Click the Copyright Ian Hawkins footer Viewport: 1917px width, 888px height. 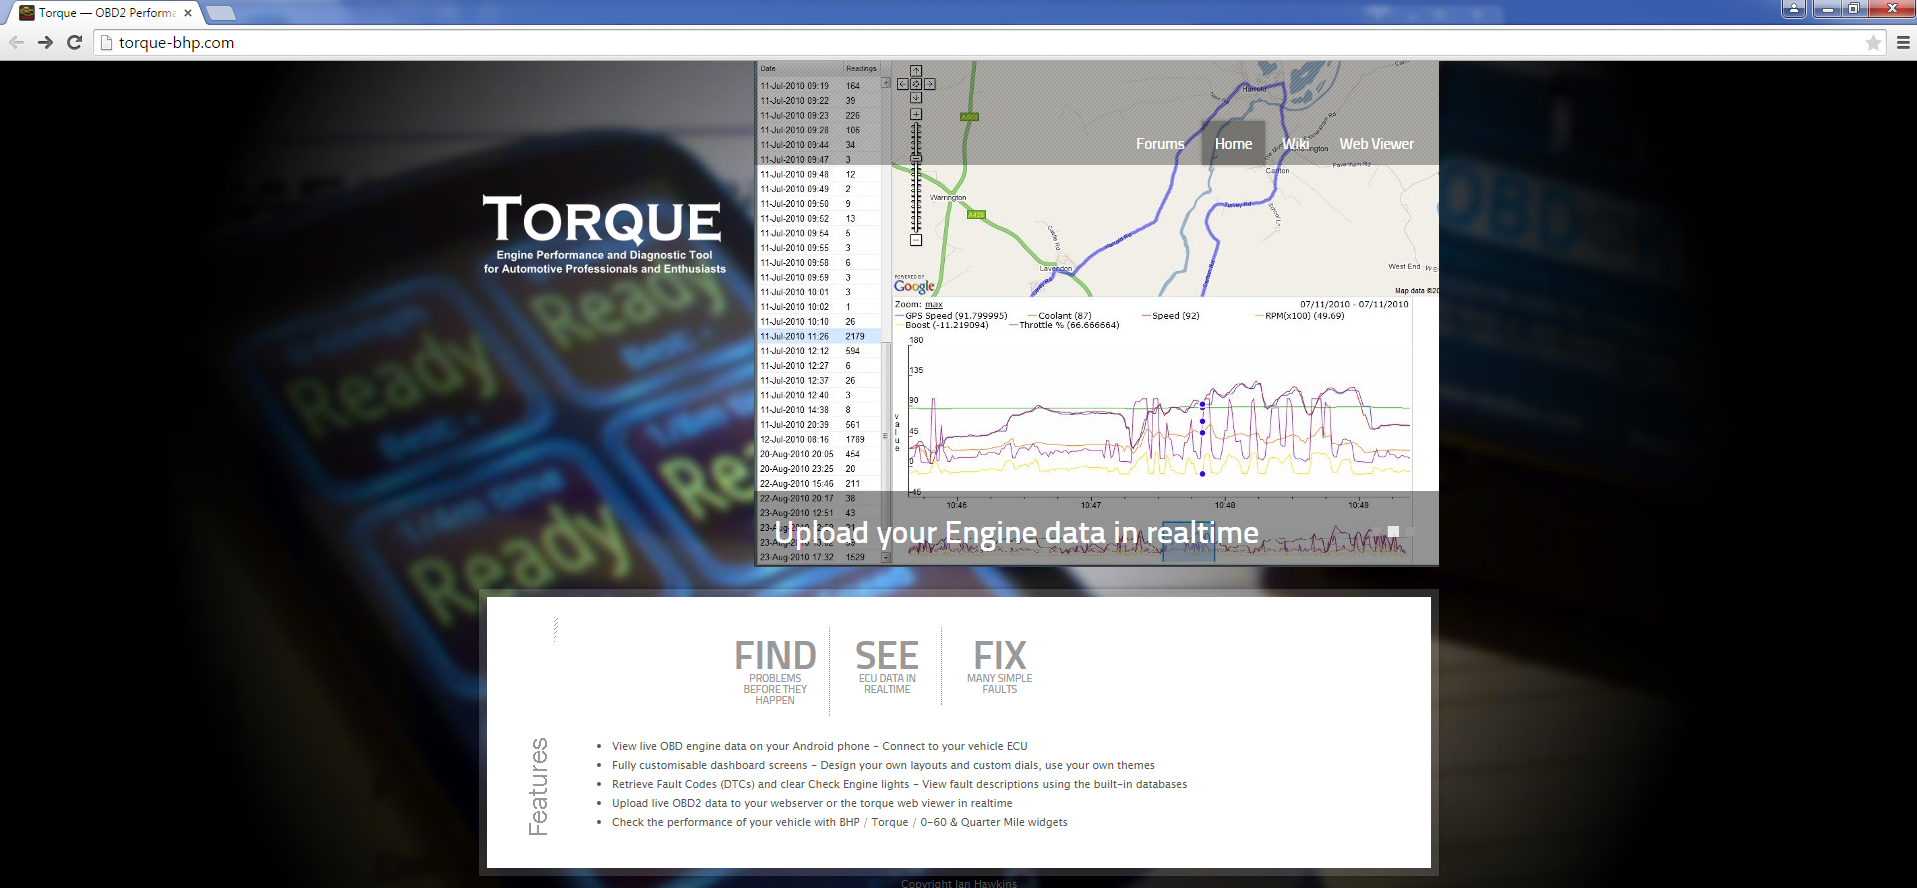tap(958, 883)
